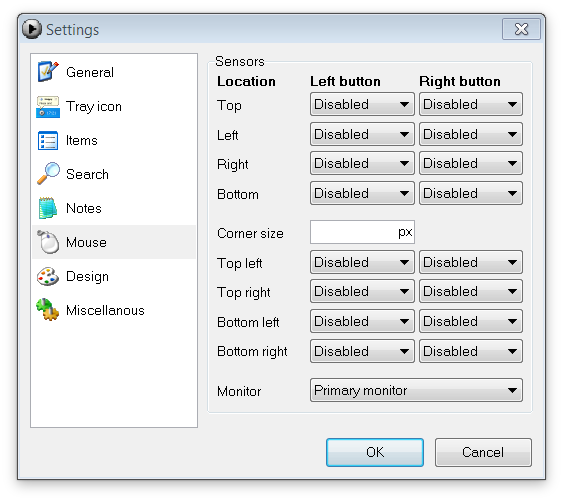The image size is (563, 501).
Task: Open the Top left corner right-button dropdown
Action: [471, 262]
